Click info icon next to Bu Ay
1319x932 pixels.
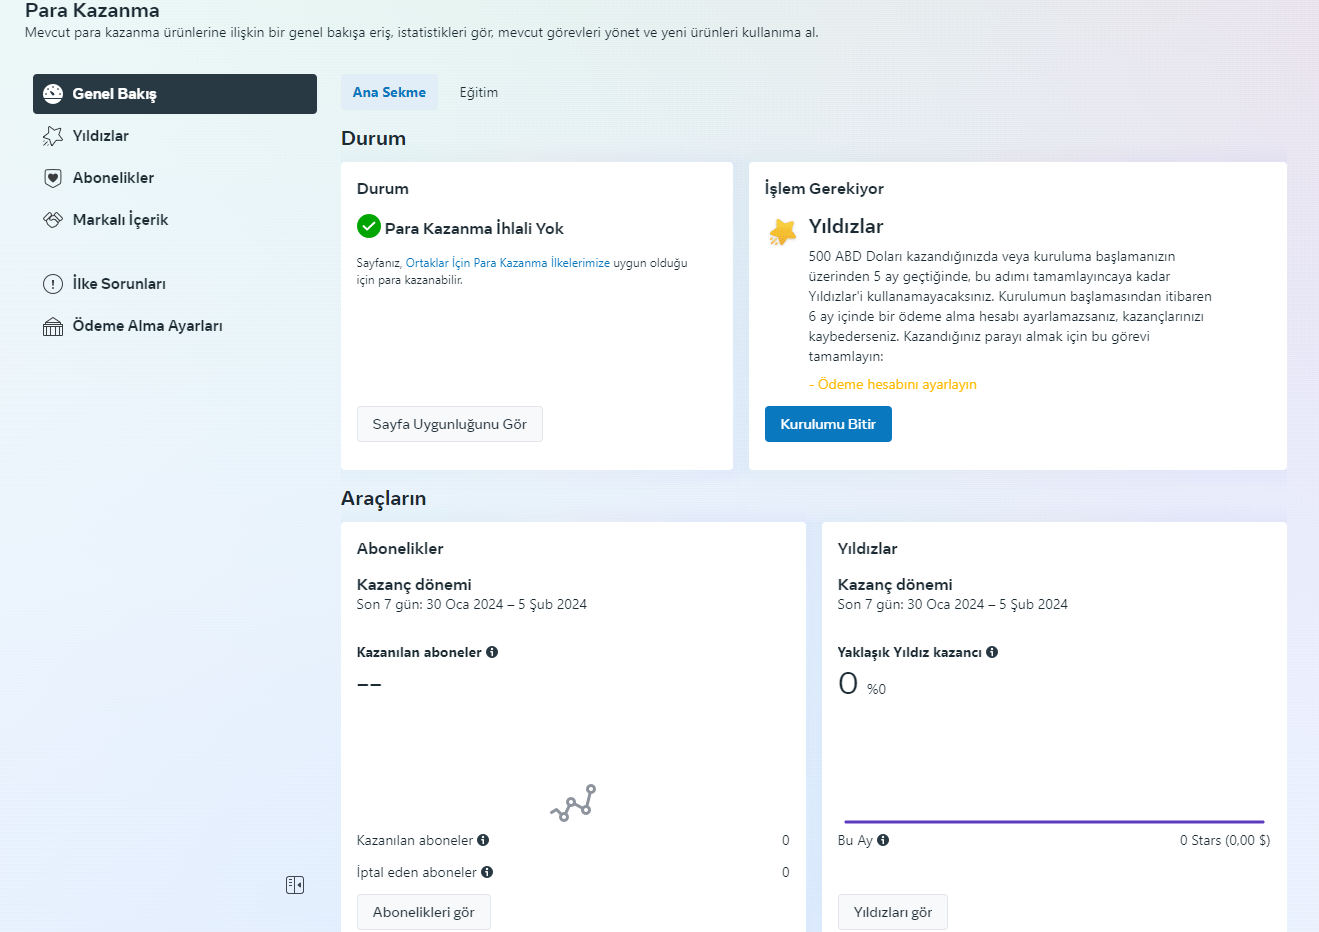883,840
